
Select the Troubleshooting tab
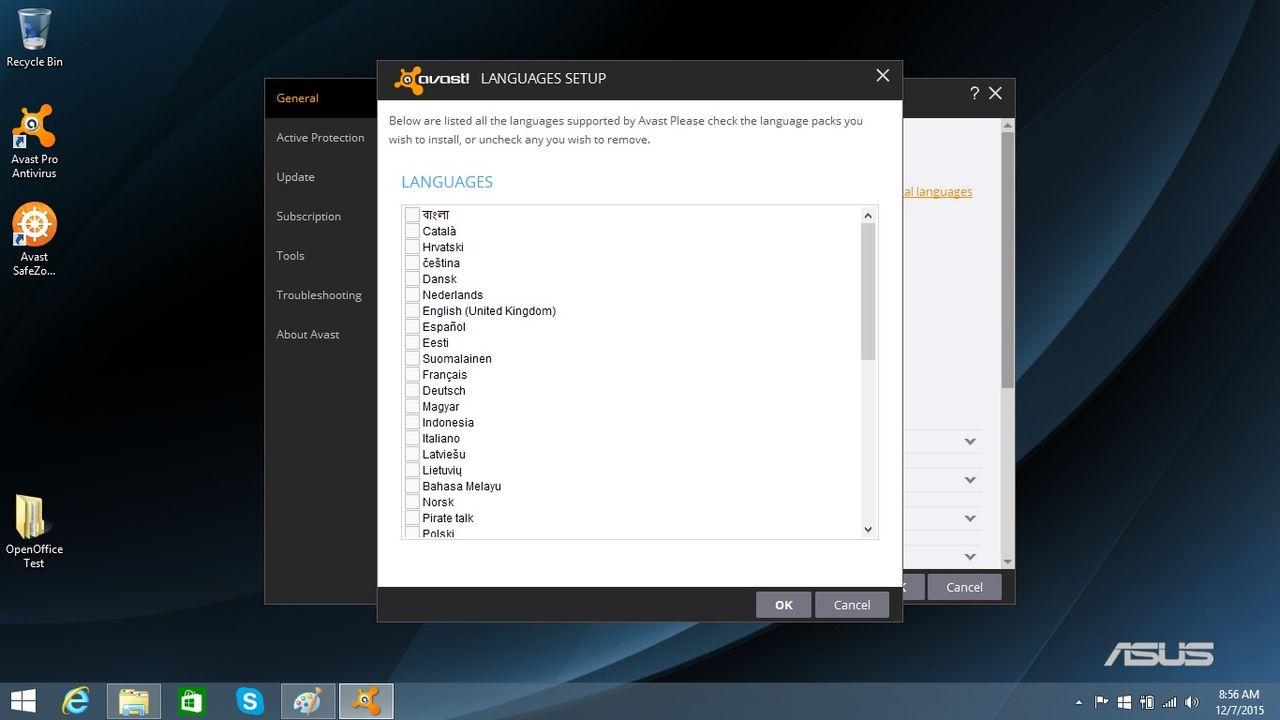320,295
